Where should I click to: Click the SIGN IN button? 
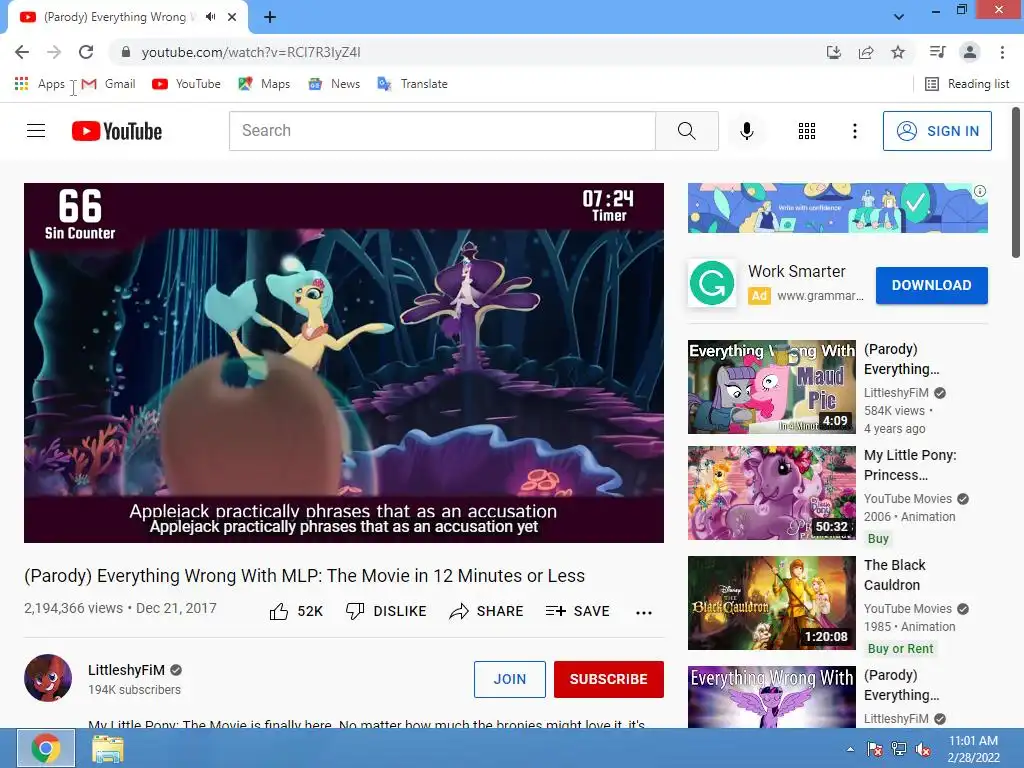[937, 131]
